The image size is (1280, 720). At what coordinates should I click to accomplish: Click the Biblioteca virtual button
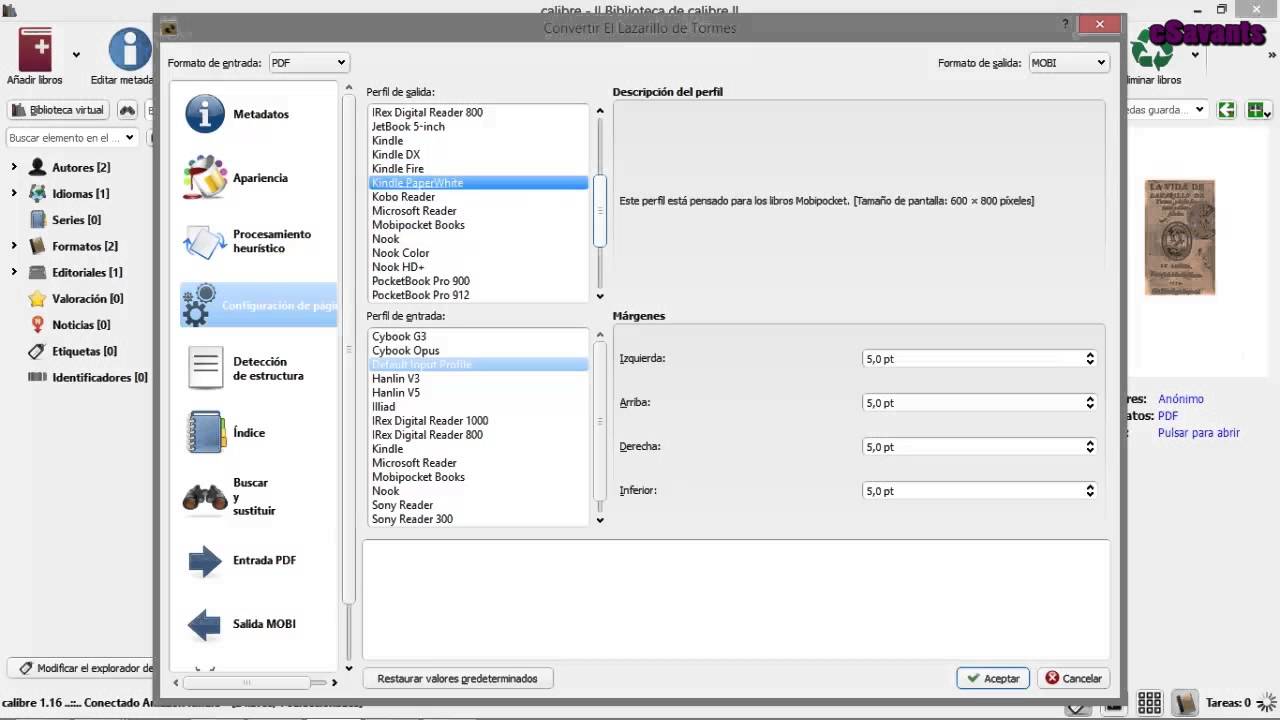pos(58,110)
